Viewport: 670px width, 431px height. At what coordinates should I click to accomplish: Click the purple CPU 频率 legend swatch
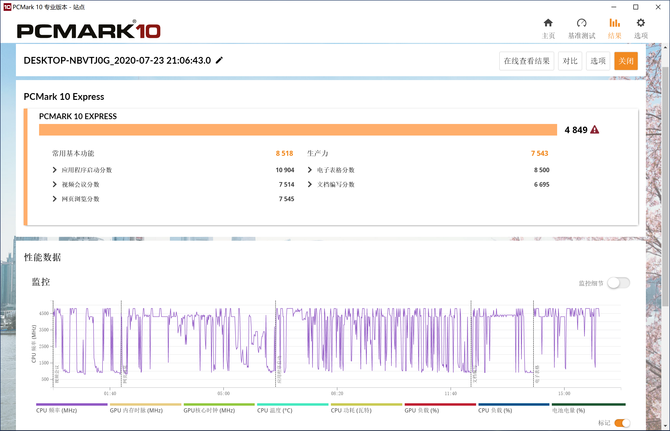tap(68, 405)
